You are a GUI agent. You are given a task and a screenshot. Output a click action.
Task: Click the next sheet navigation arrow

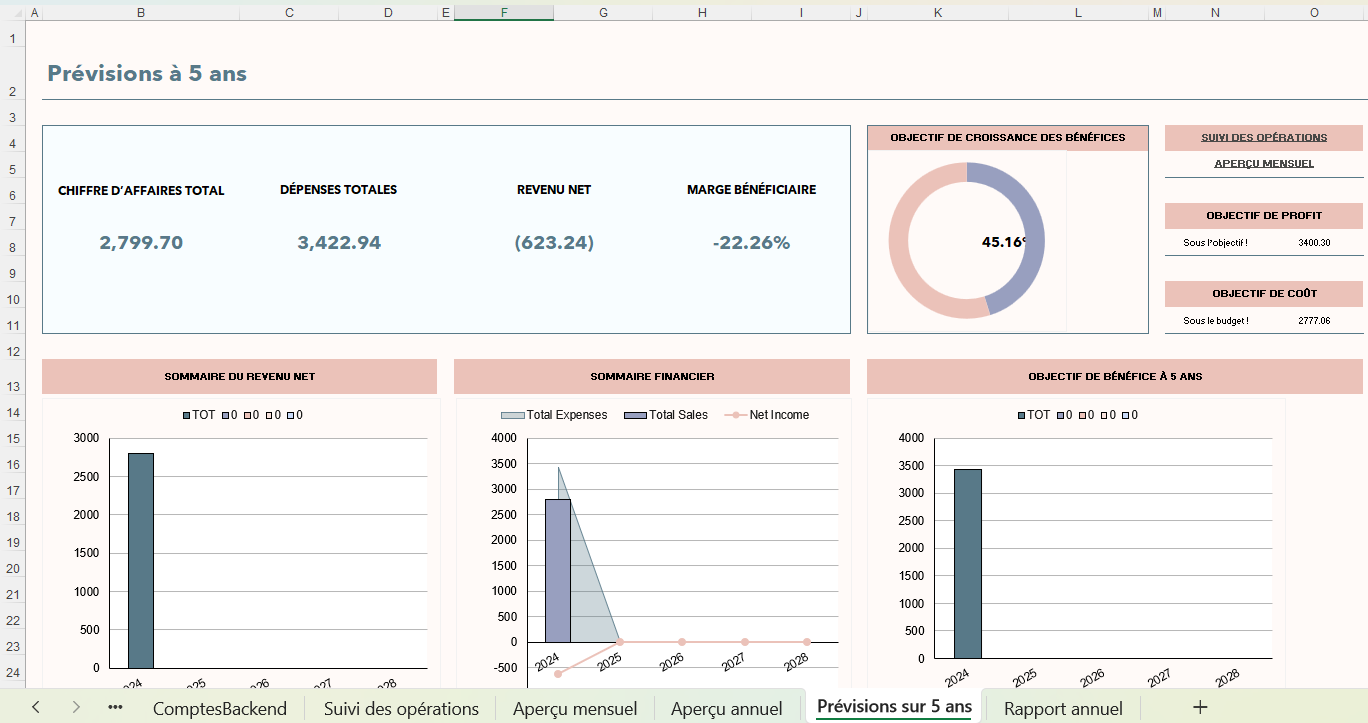point(78,707)
